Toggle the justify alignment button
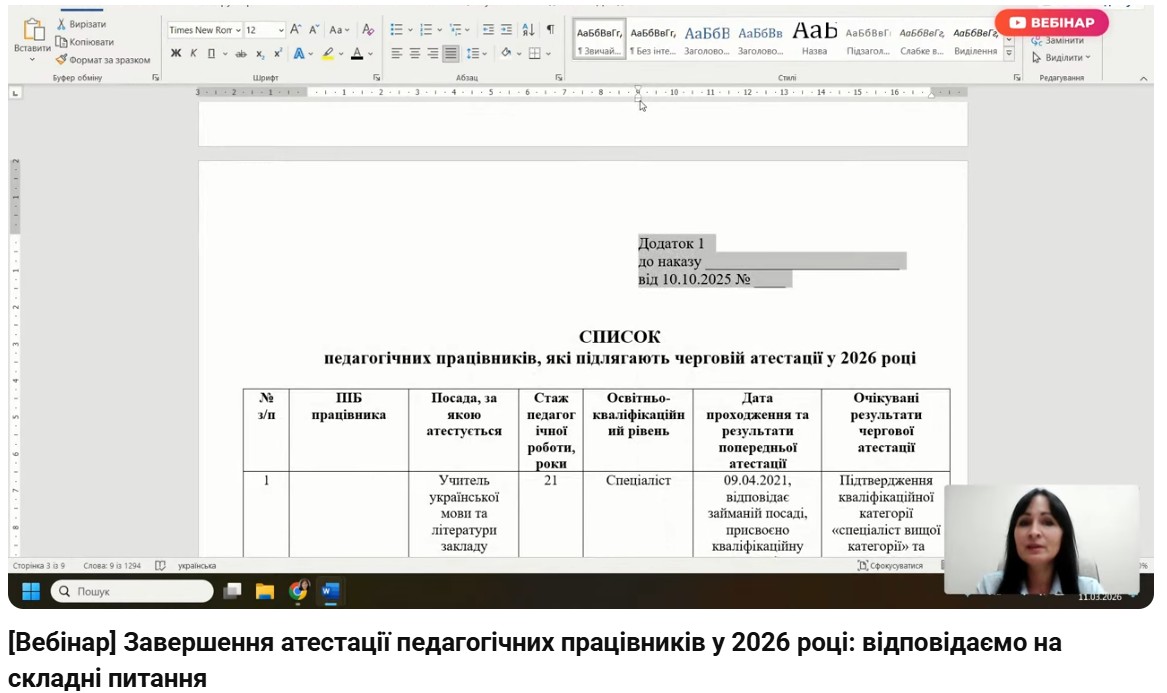The width and height of the screenshot is (1167, 693). (450, 54)
